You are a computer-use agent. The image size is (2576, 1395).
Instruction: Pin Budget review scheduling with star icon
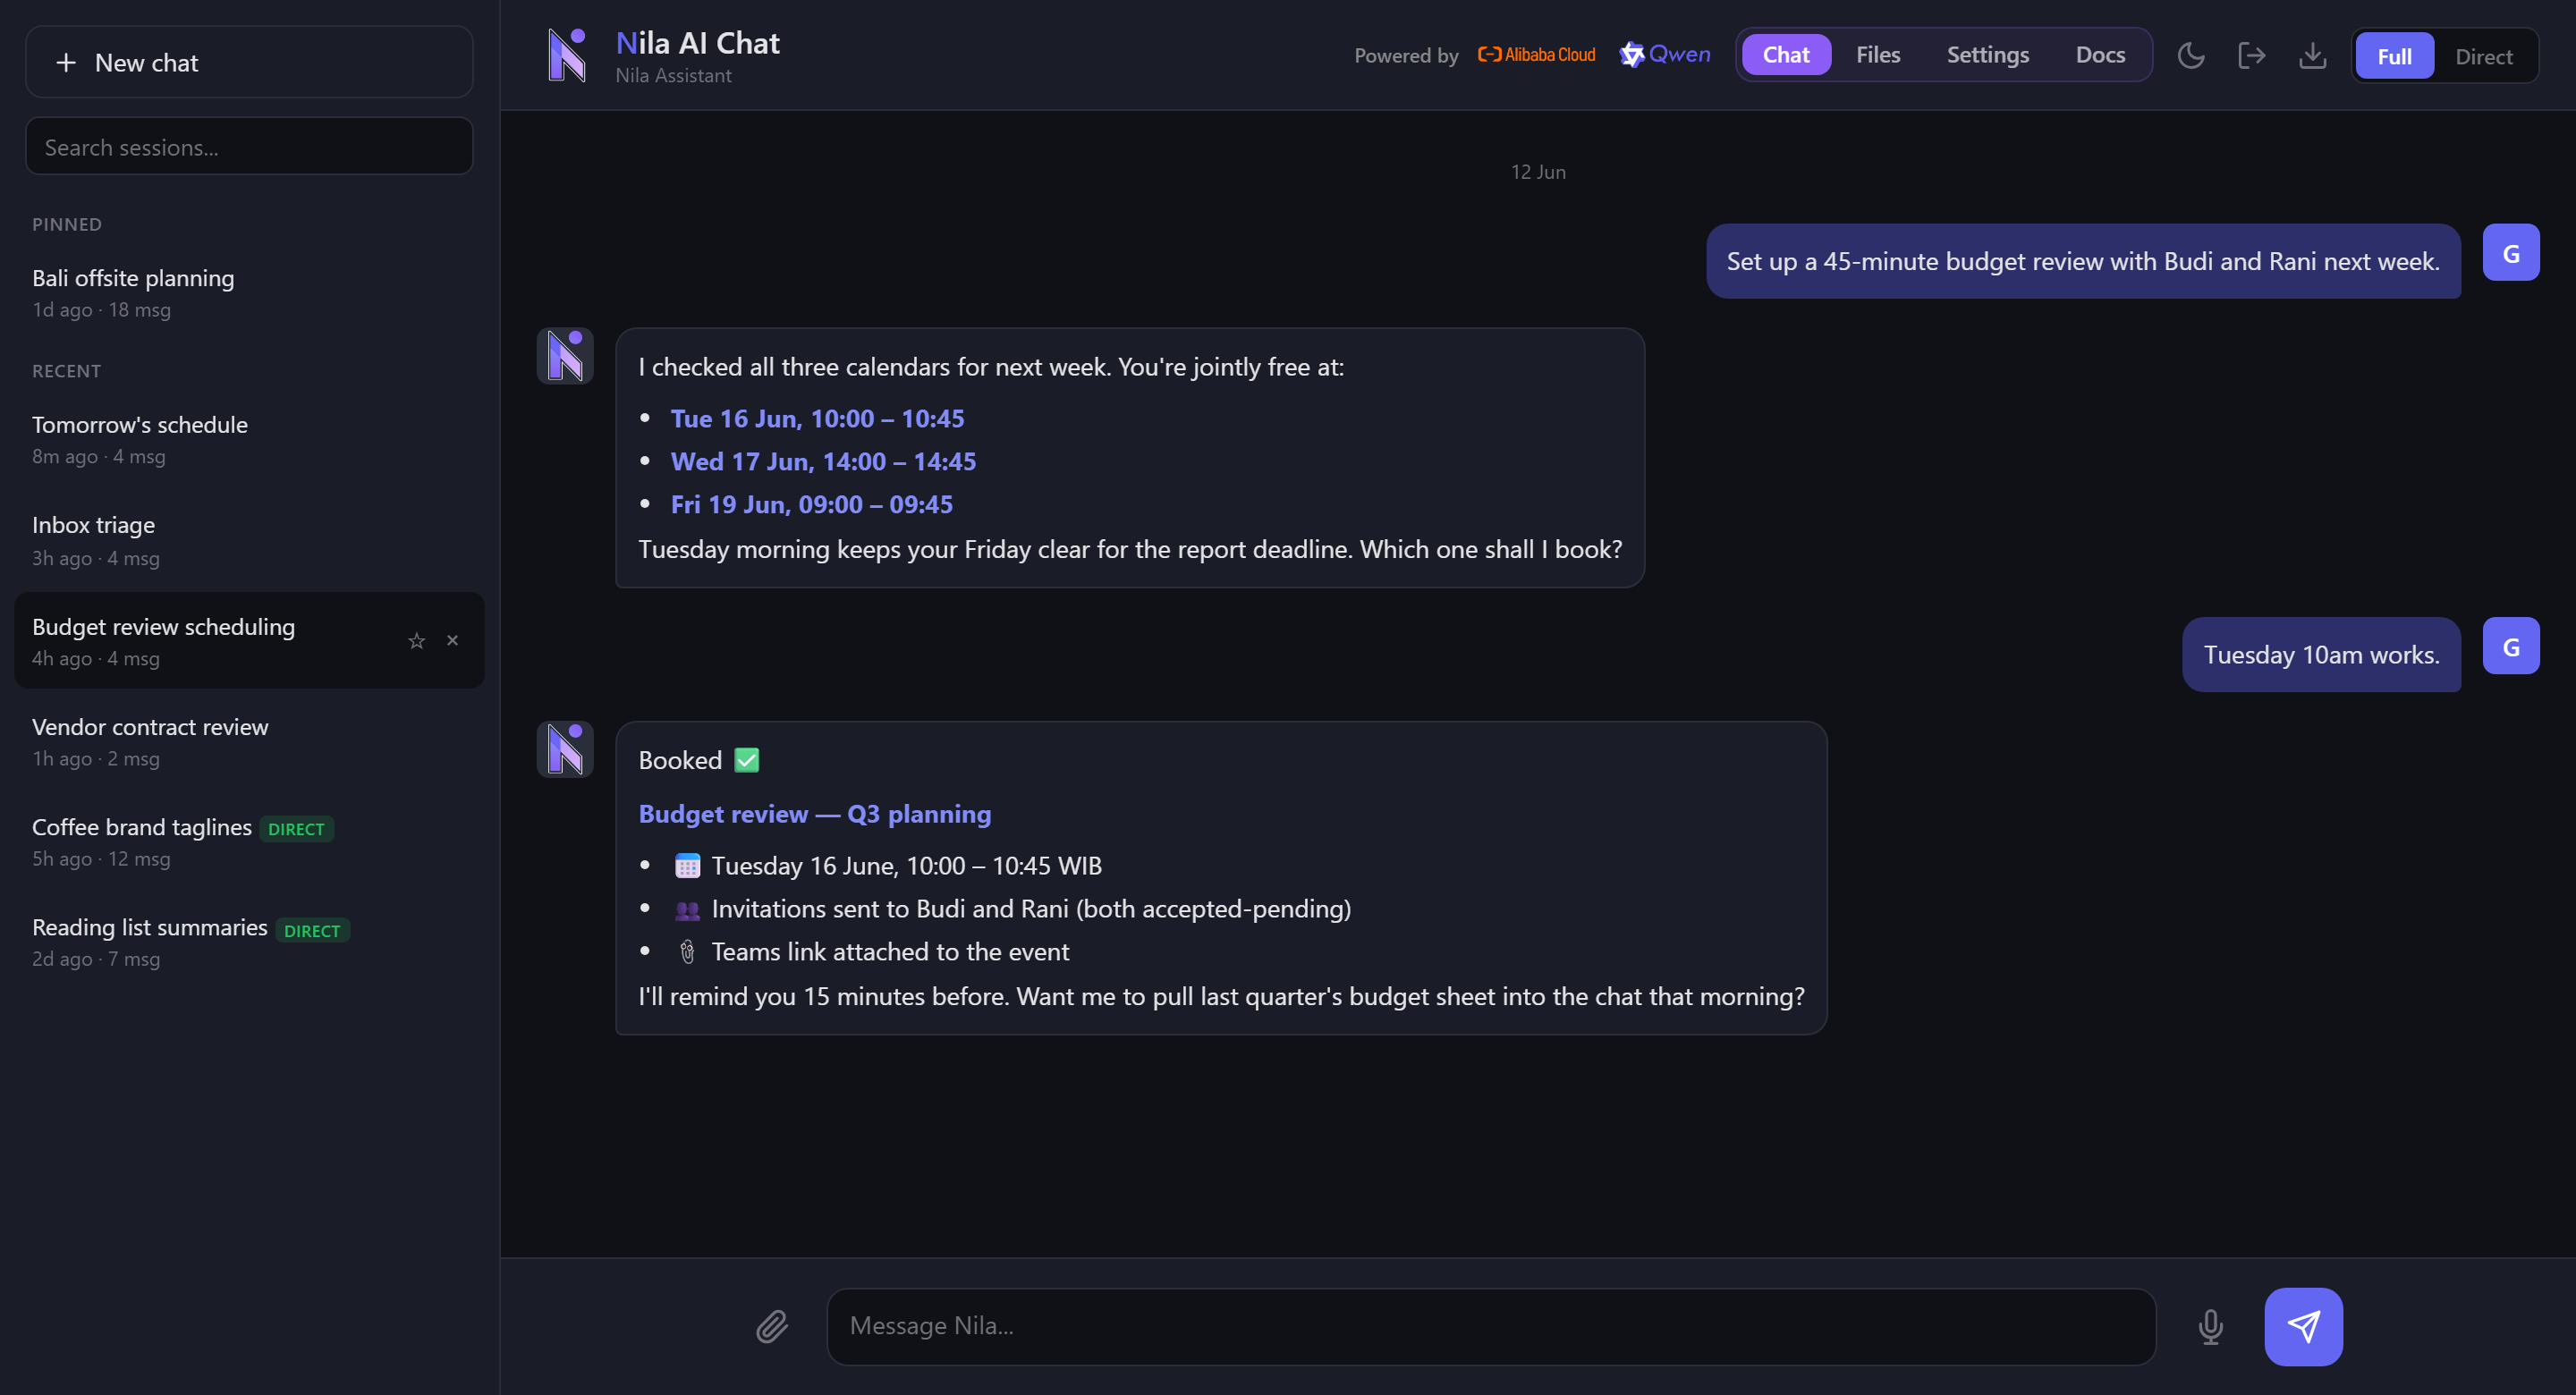point(417,641)
